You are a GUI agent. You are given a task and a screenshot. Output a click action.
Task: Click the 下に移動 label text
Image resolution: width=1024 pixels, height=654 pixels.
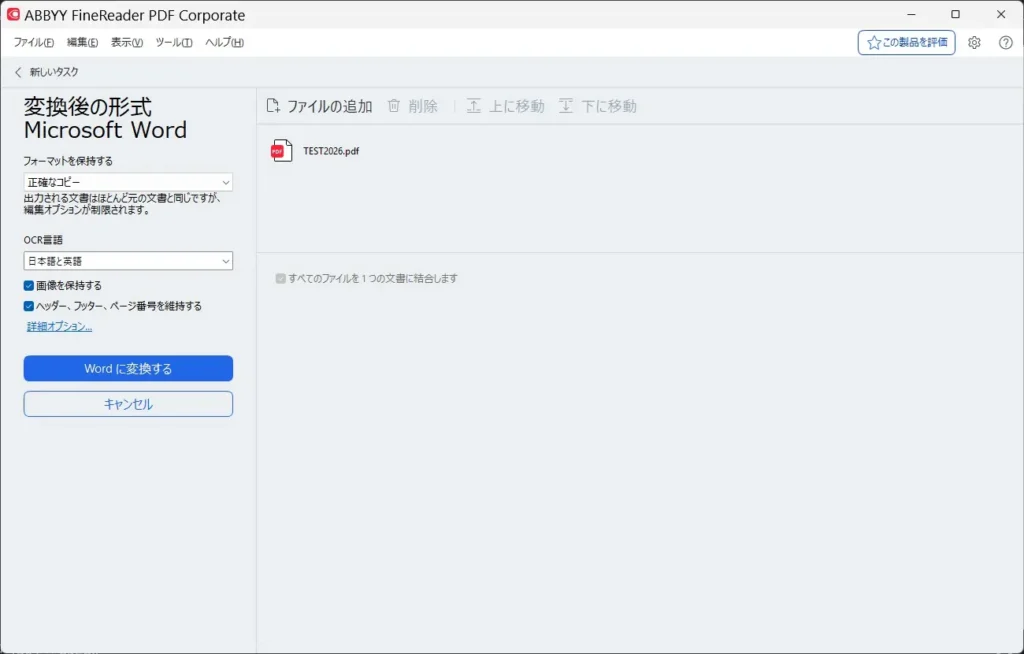click(x=609, y=106)
